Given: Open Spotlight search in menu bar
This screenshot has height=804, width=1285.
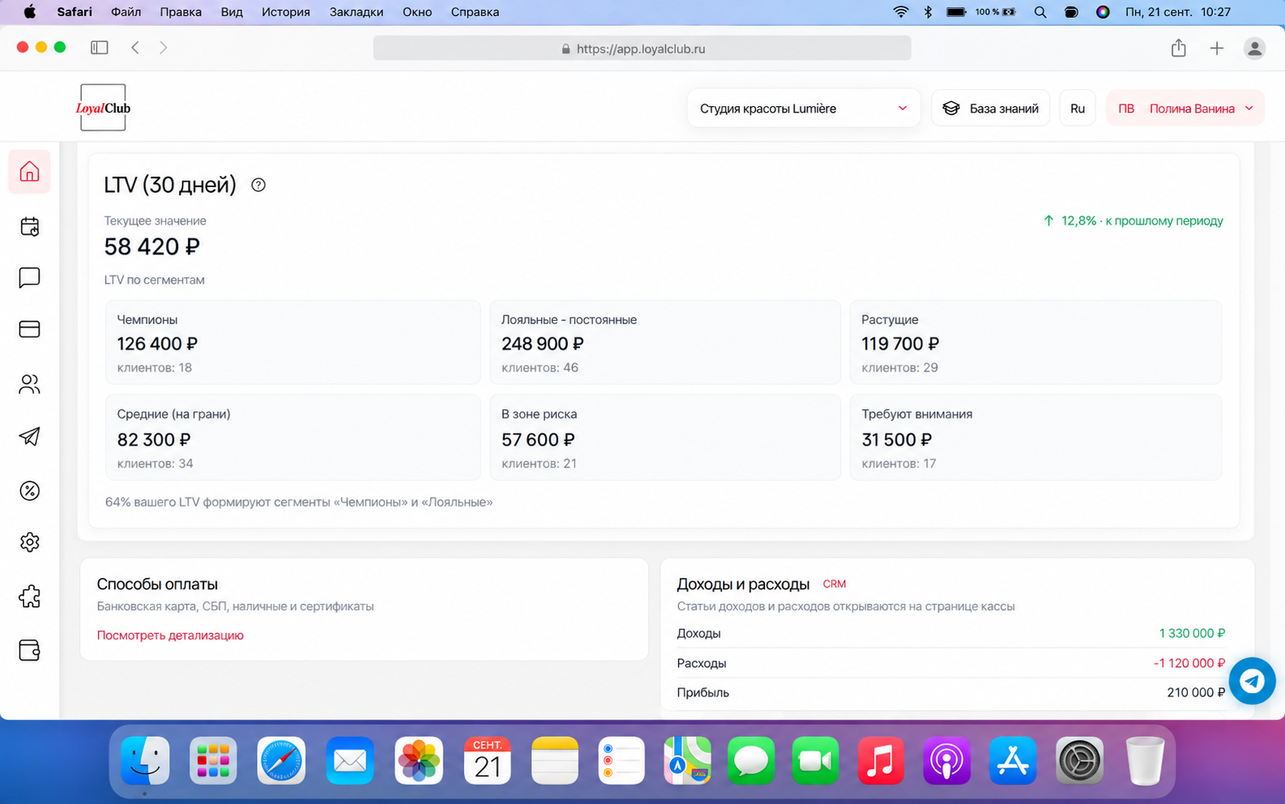Looking at the screenshot, I should 1040,12.
